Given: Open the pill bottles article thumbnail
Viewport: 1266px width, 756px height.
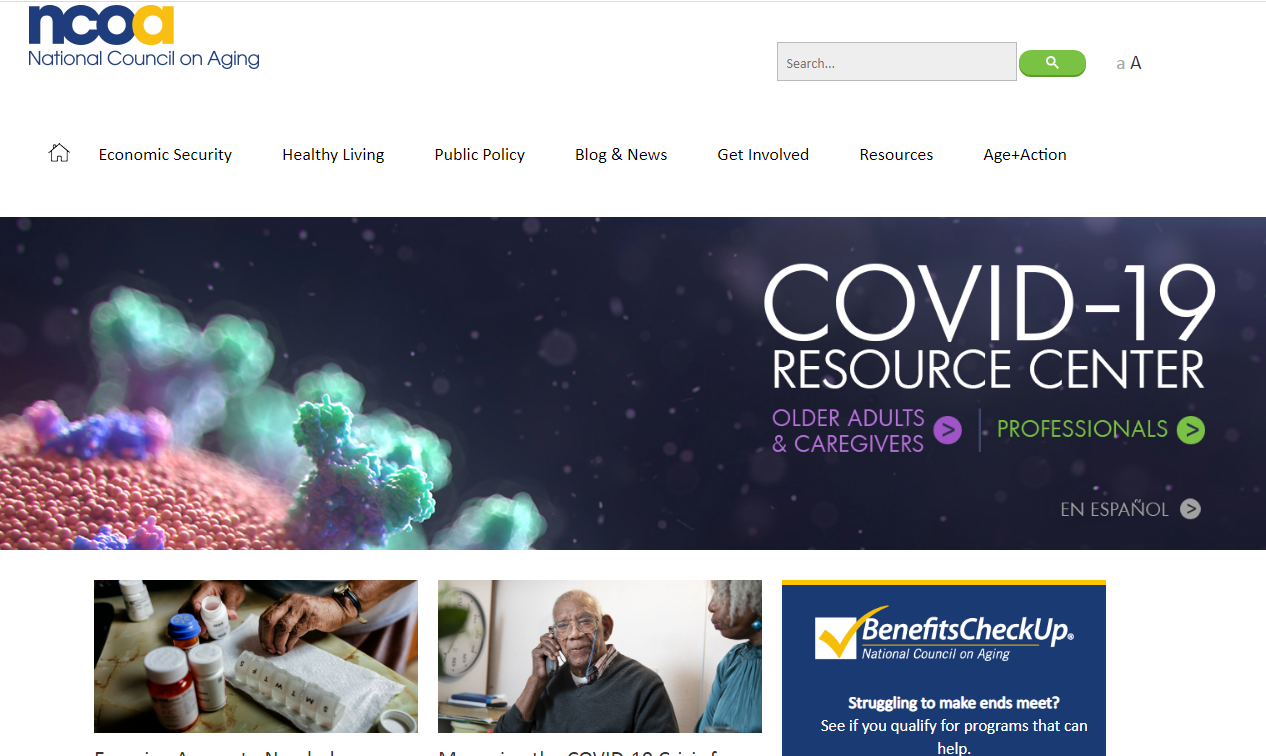Looking at the screenshot, I should [256, 657].
